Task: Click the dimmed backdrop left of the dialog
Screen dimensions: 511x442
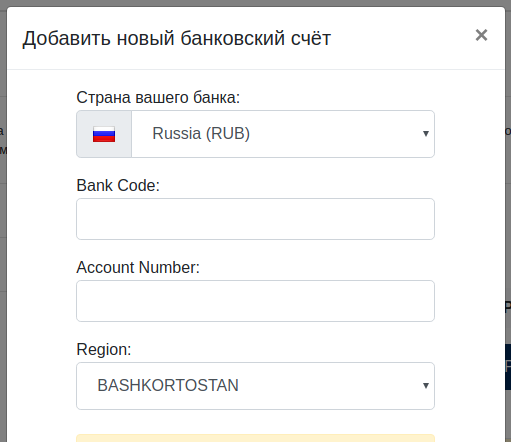Action: pos(3,233)
